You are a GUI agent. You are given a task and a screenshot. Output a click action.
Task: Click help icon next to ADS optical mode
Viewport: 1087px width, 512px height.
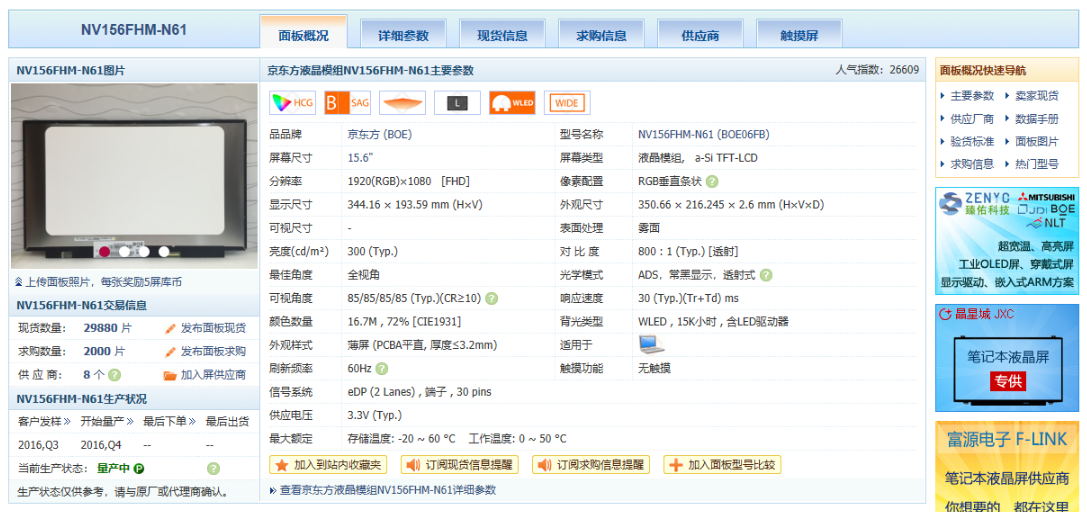coord(765,275)
